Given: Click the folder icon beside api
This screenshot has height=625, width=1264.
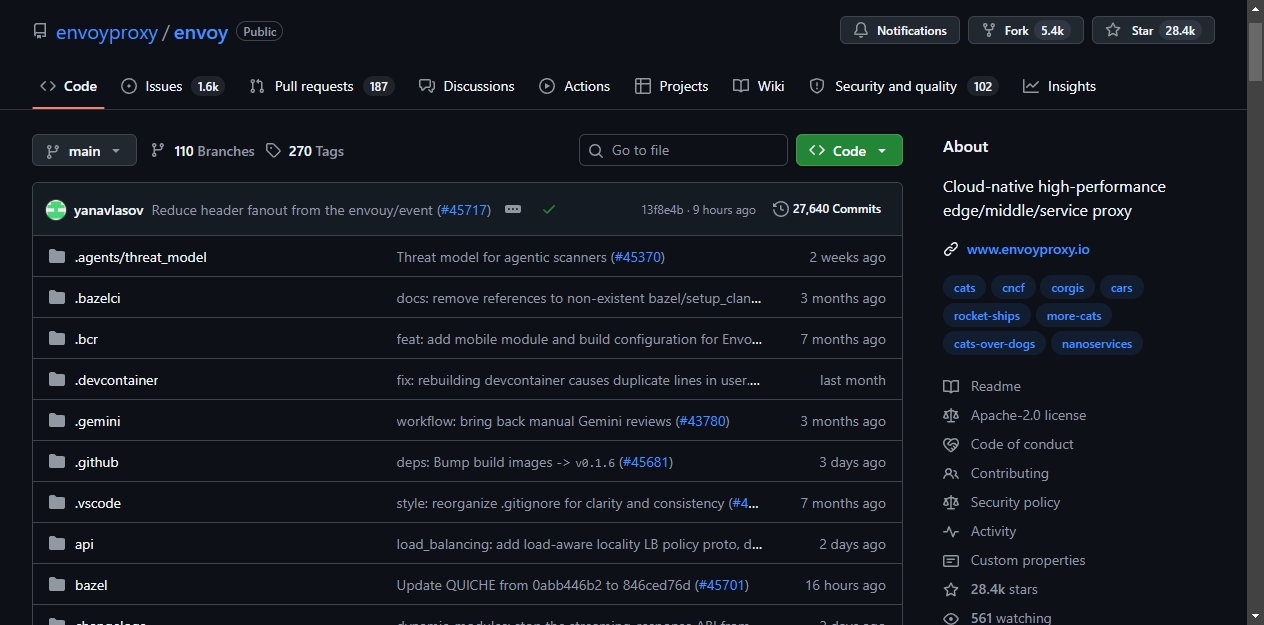Looking at the screenshot, I should point(56,544).
